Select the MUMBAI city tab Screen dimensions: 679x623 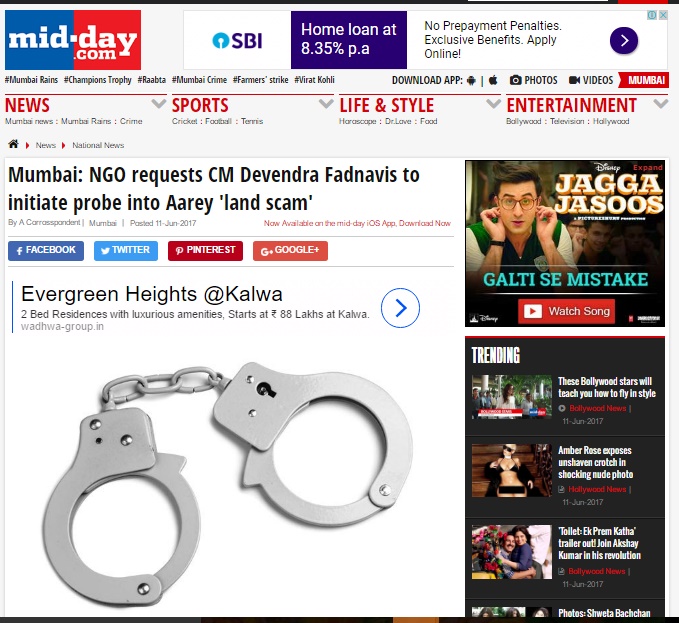pos(644,80)
